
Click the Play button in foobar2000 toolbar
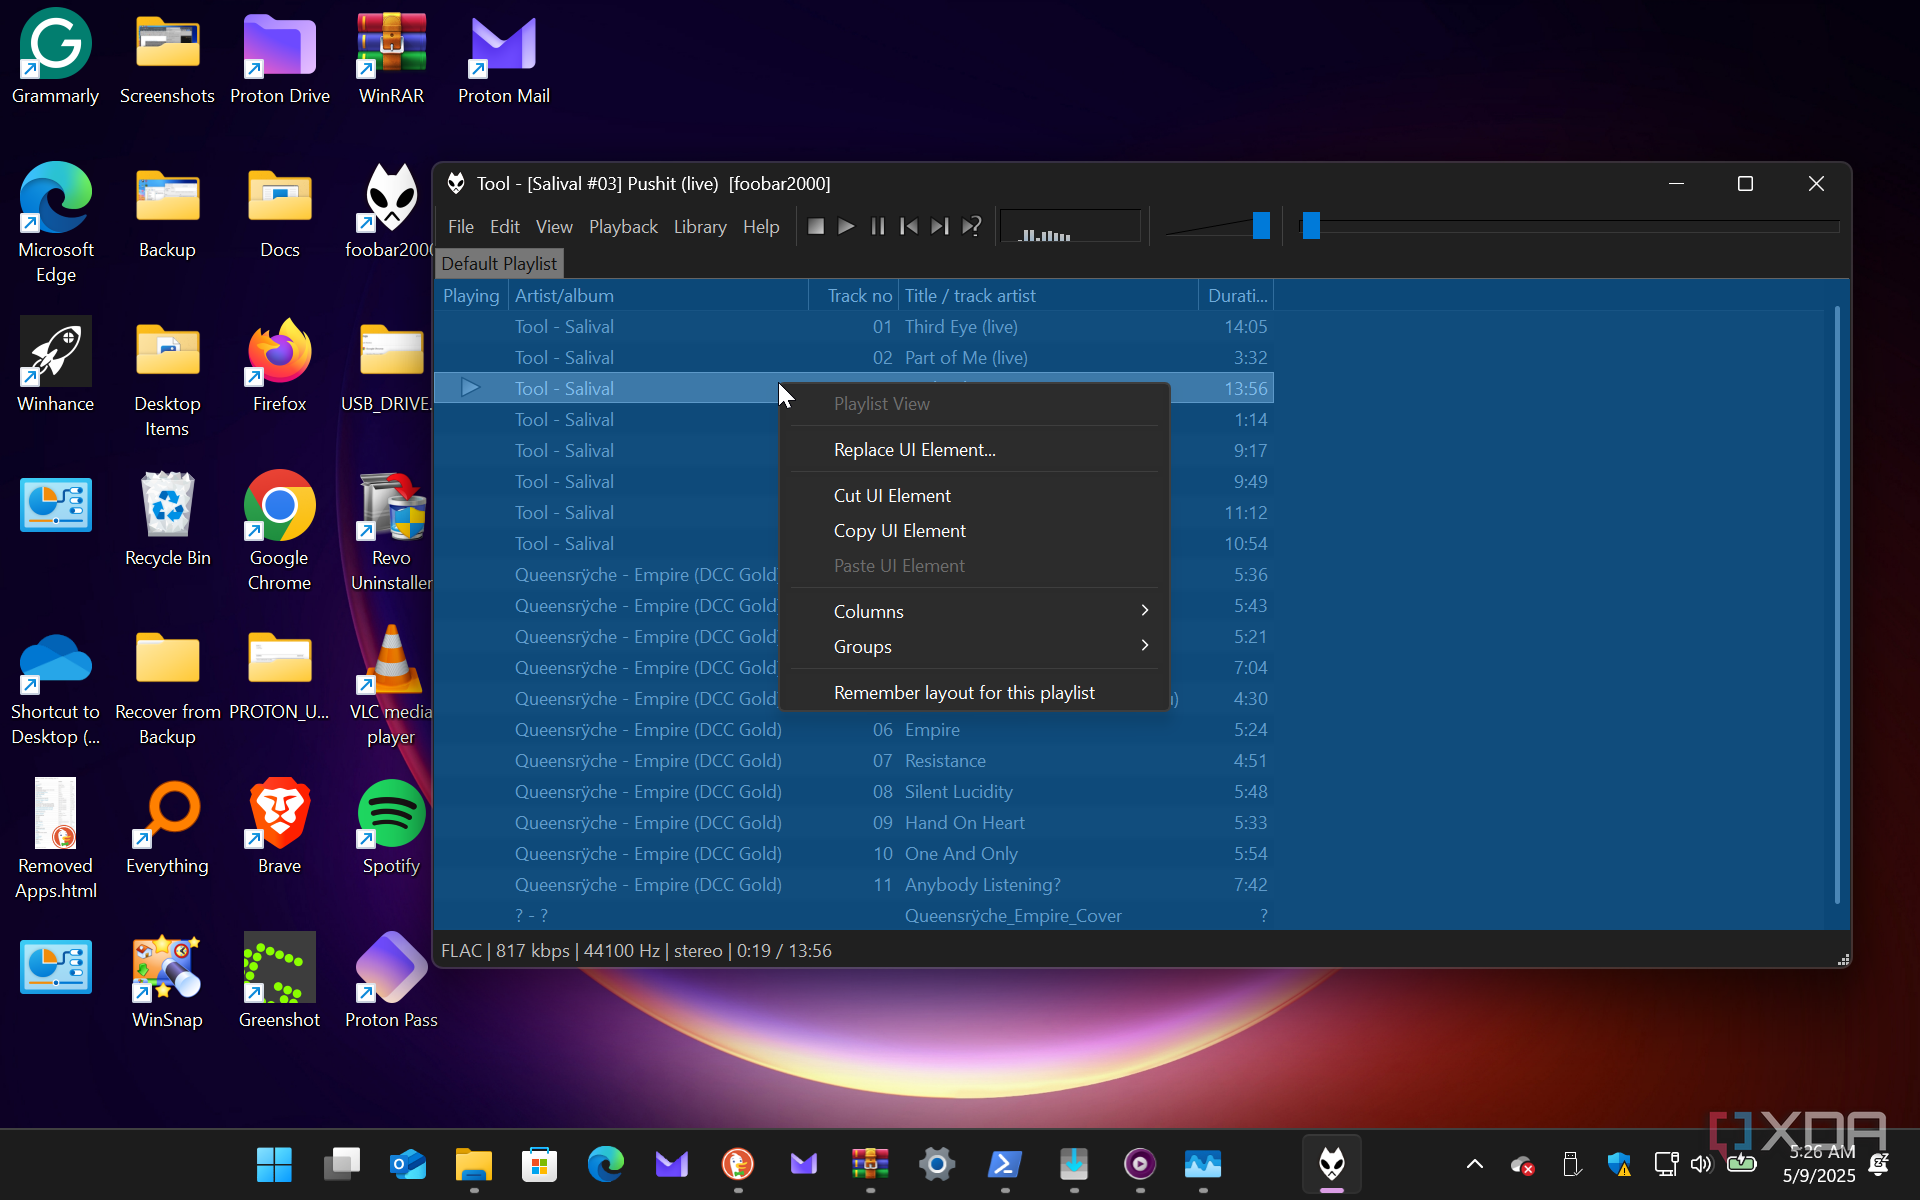[x=846, y=227]
